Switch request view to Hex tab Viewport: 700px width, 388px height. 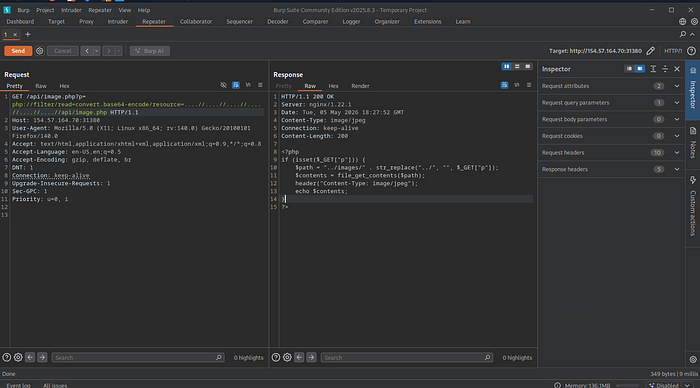[x=64, y=86]
